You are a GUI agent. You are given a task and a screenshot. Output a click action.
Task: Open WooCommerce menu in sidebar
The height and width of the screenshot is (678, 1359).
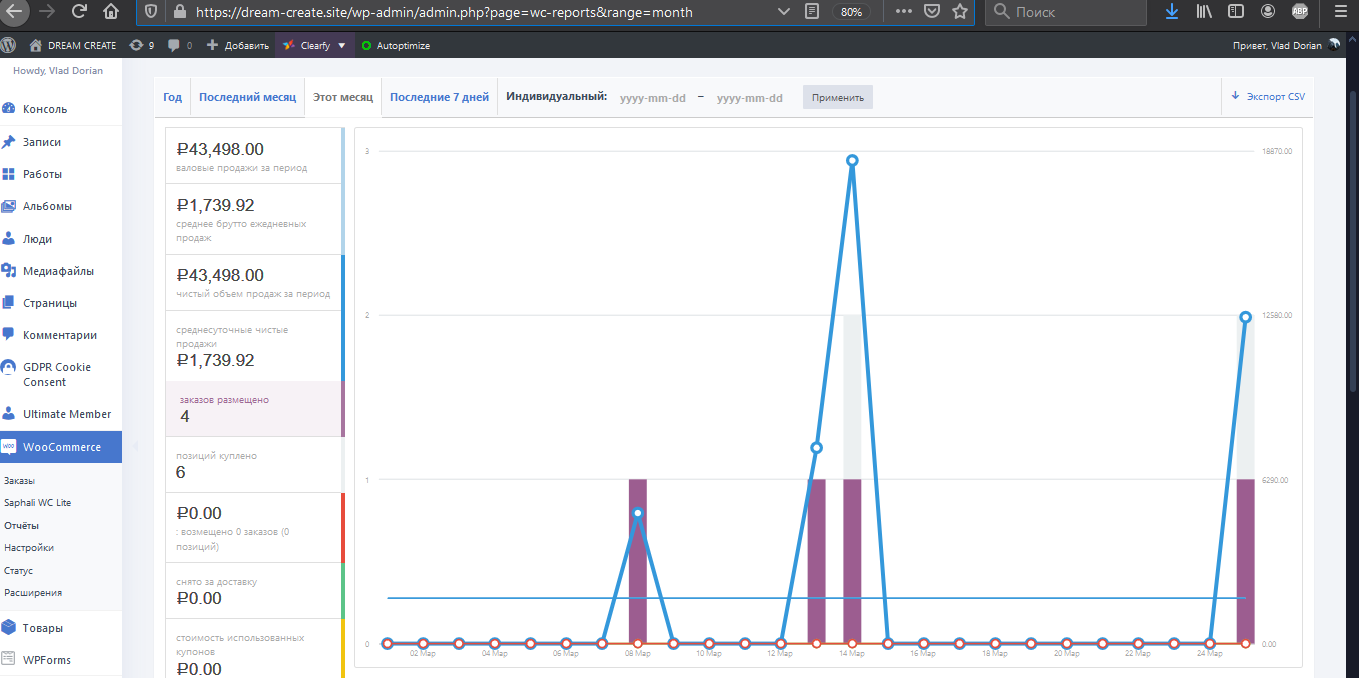[x=61, y=447]
